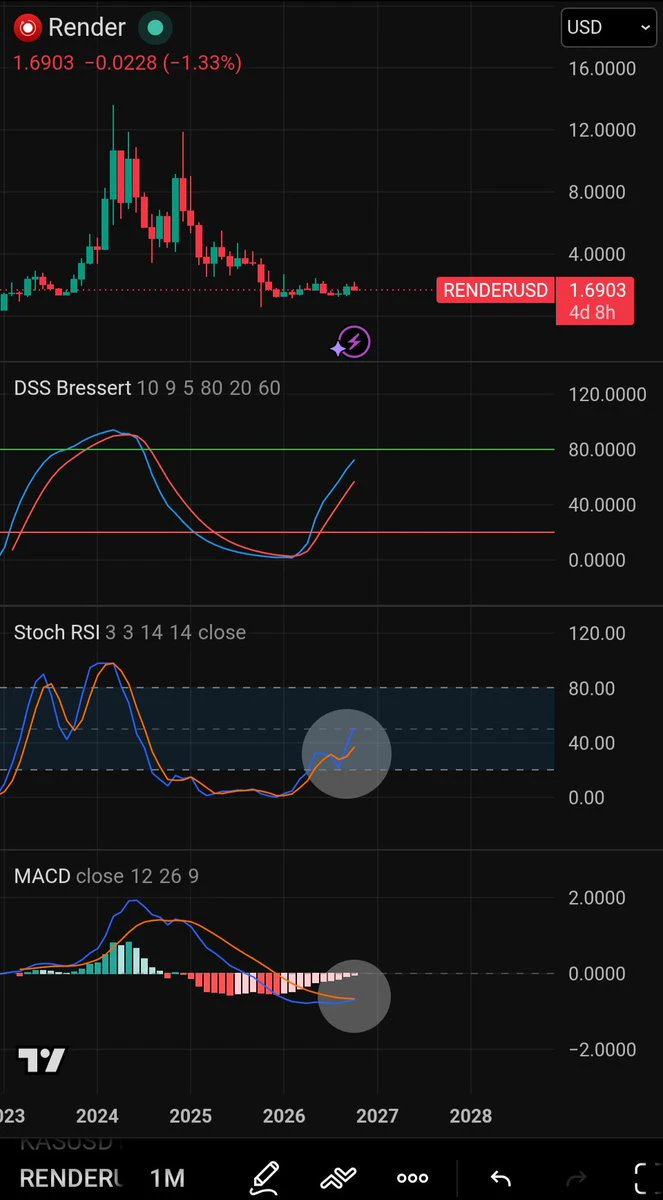The image size is (663, 1200).
Task: Open the purple lightning alert icon
Action: [x=352, y=342]
